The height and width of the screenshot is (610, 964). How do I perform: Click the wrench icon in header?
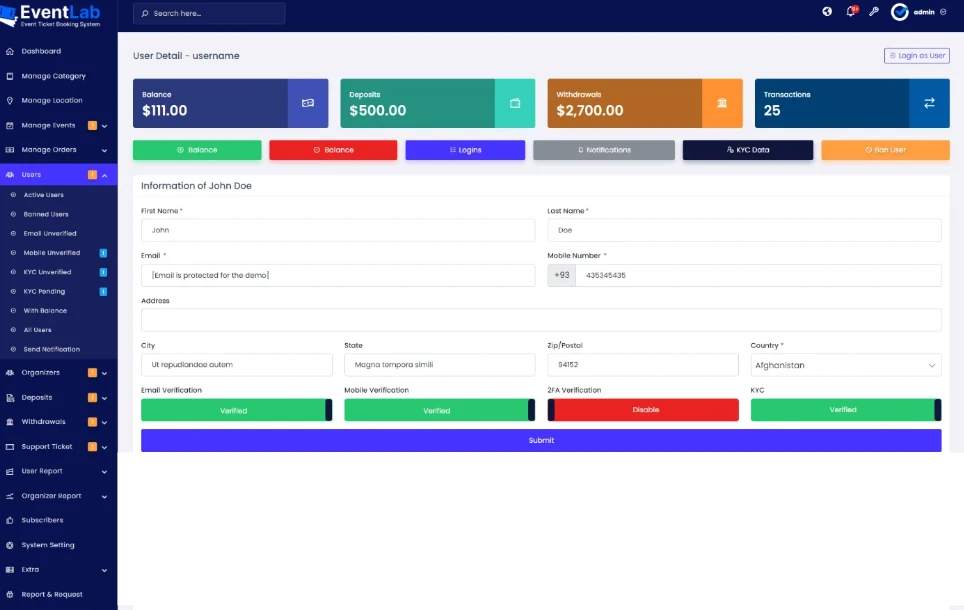pos(873,12)
